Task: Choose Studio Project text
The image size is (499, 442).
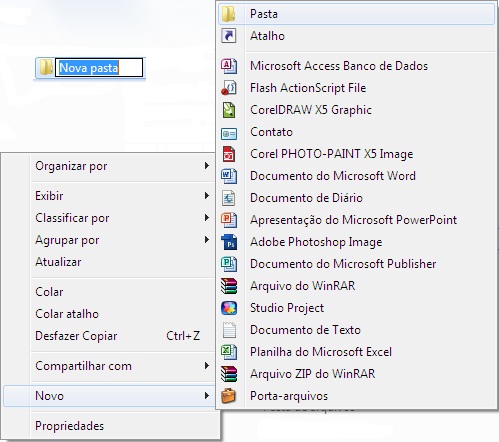Action: (x=287, y=308)
